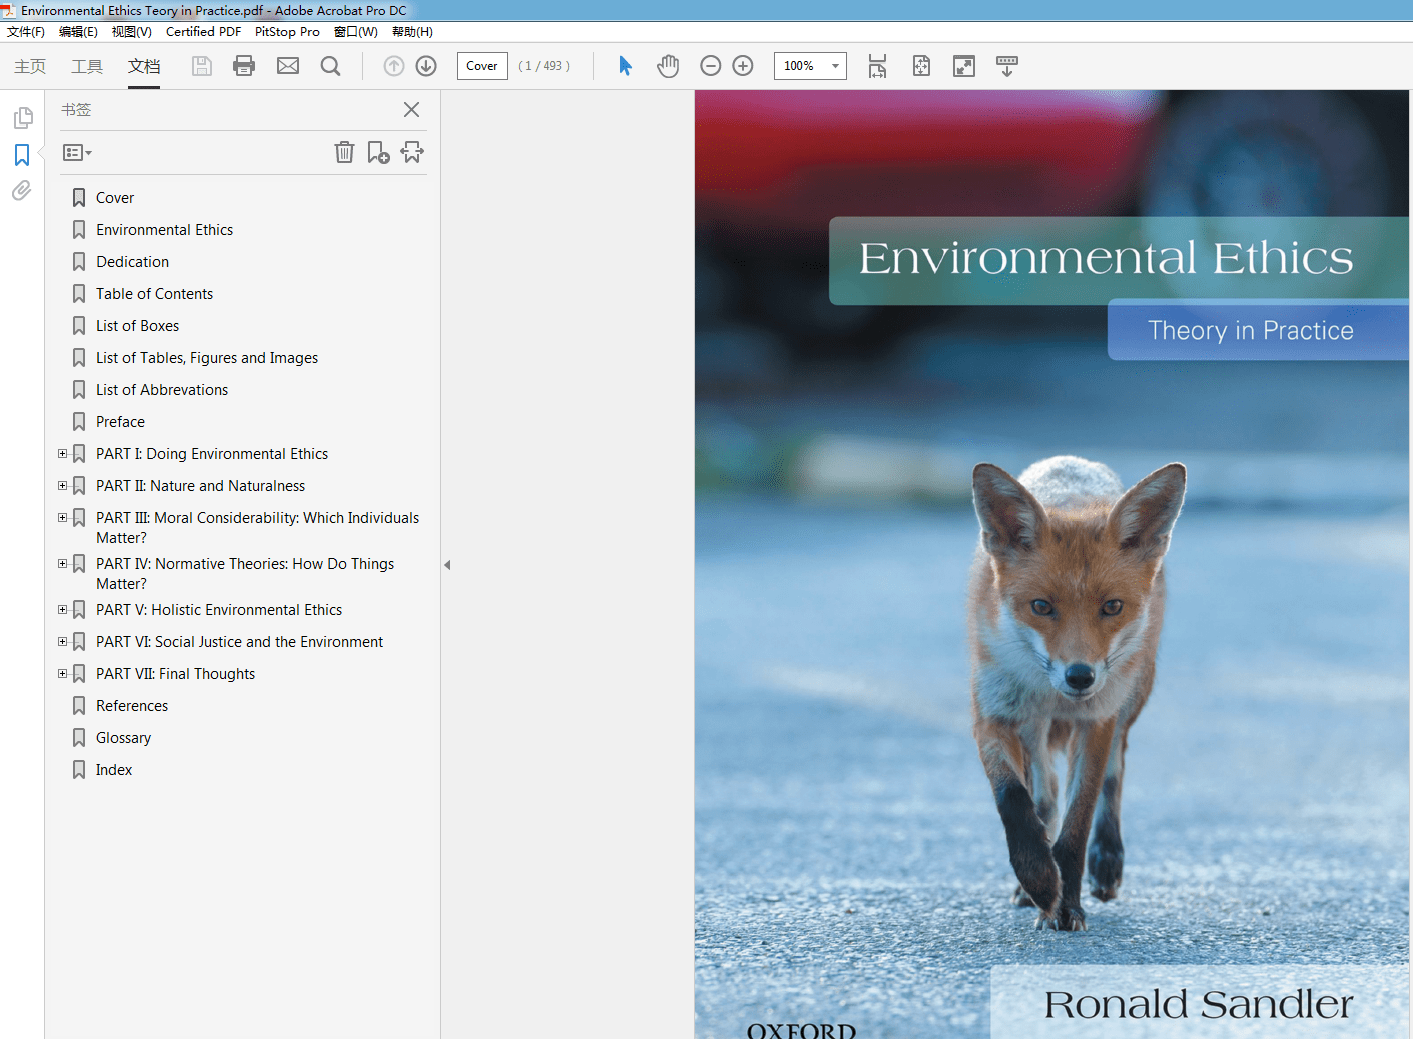Add a new bookmark
Screen dimensions: 1413x1039
pos(378,152)
